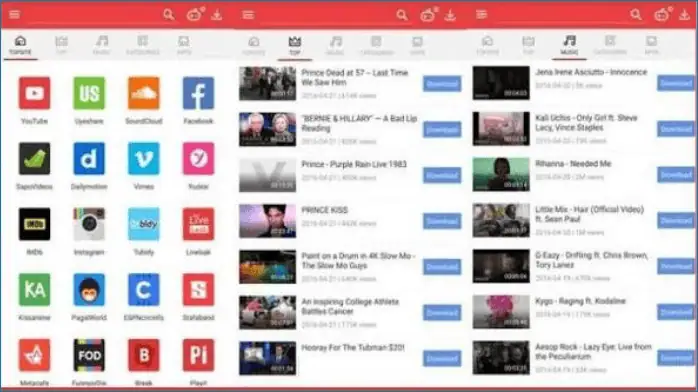Open hamburger menu in the Top videos panel
Image resolution: width=698 pixels, height=392 pixels.
248,15
